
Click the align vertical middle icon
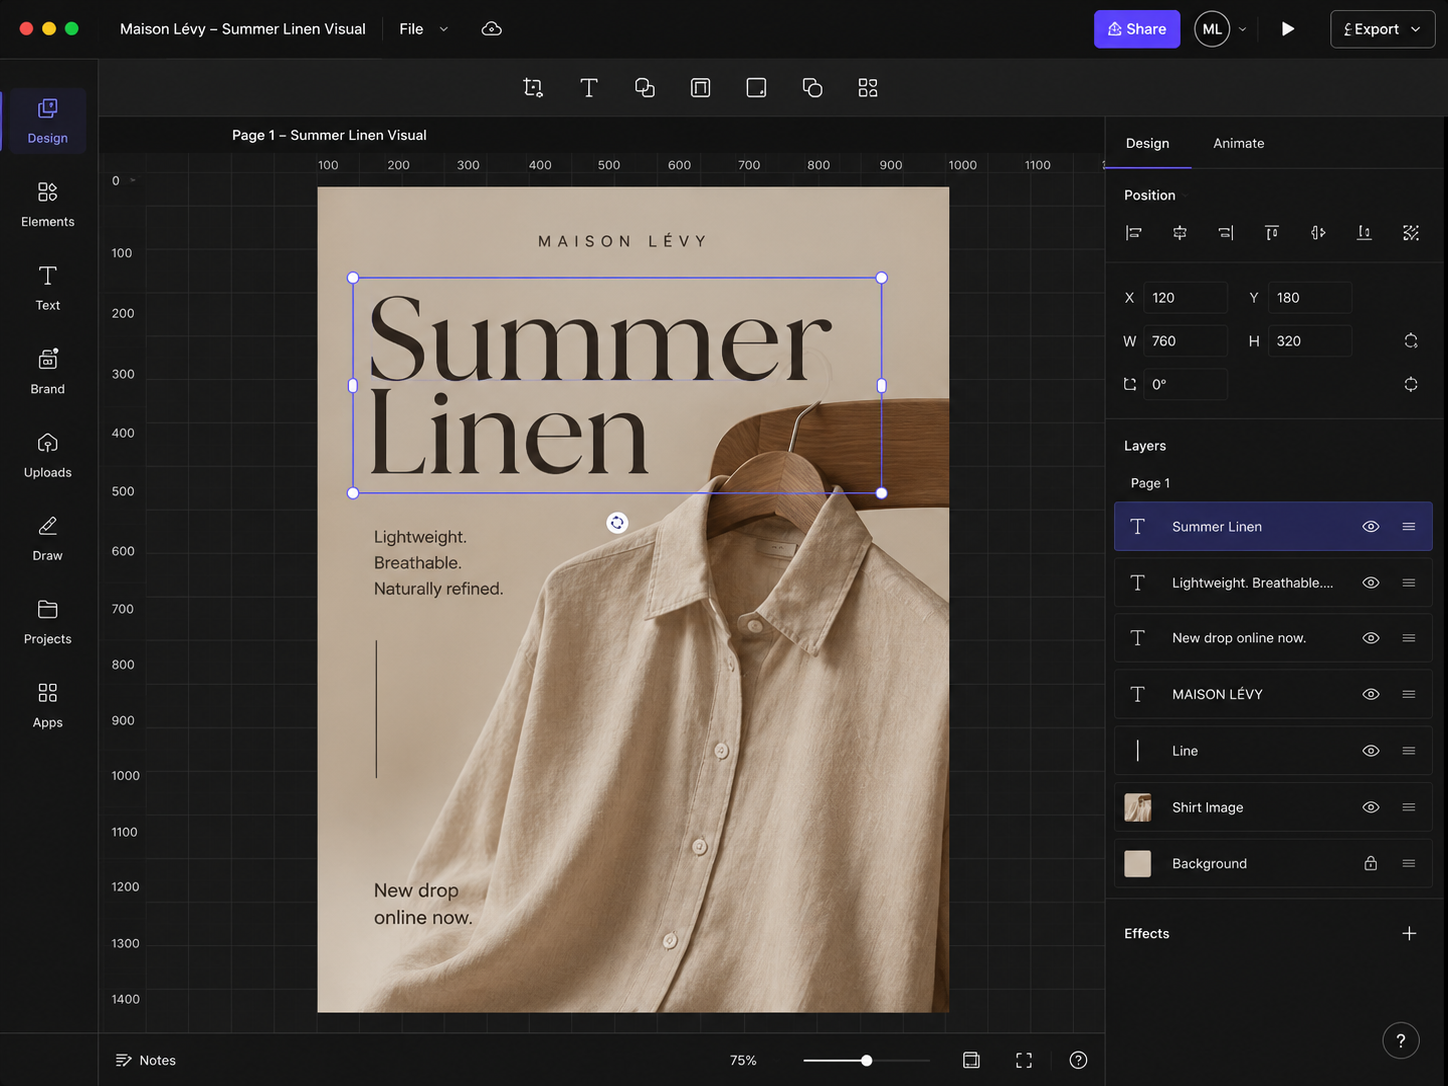[1318, 233]
